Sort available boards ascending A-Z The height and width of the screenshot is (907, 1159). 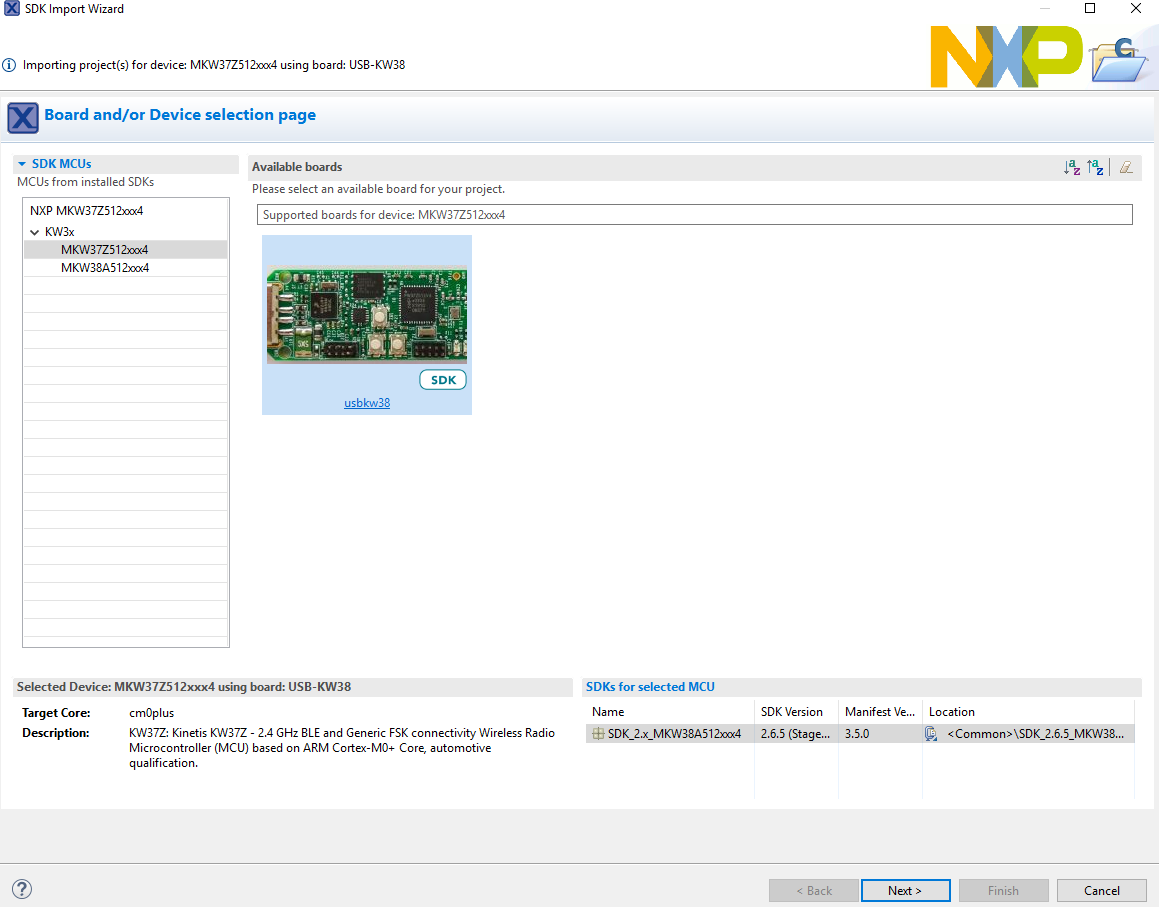tap(1072, 167)
